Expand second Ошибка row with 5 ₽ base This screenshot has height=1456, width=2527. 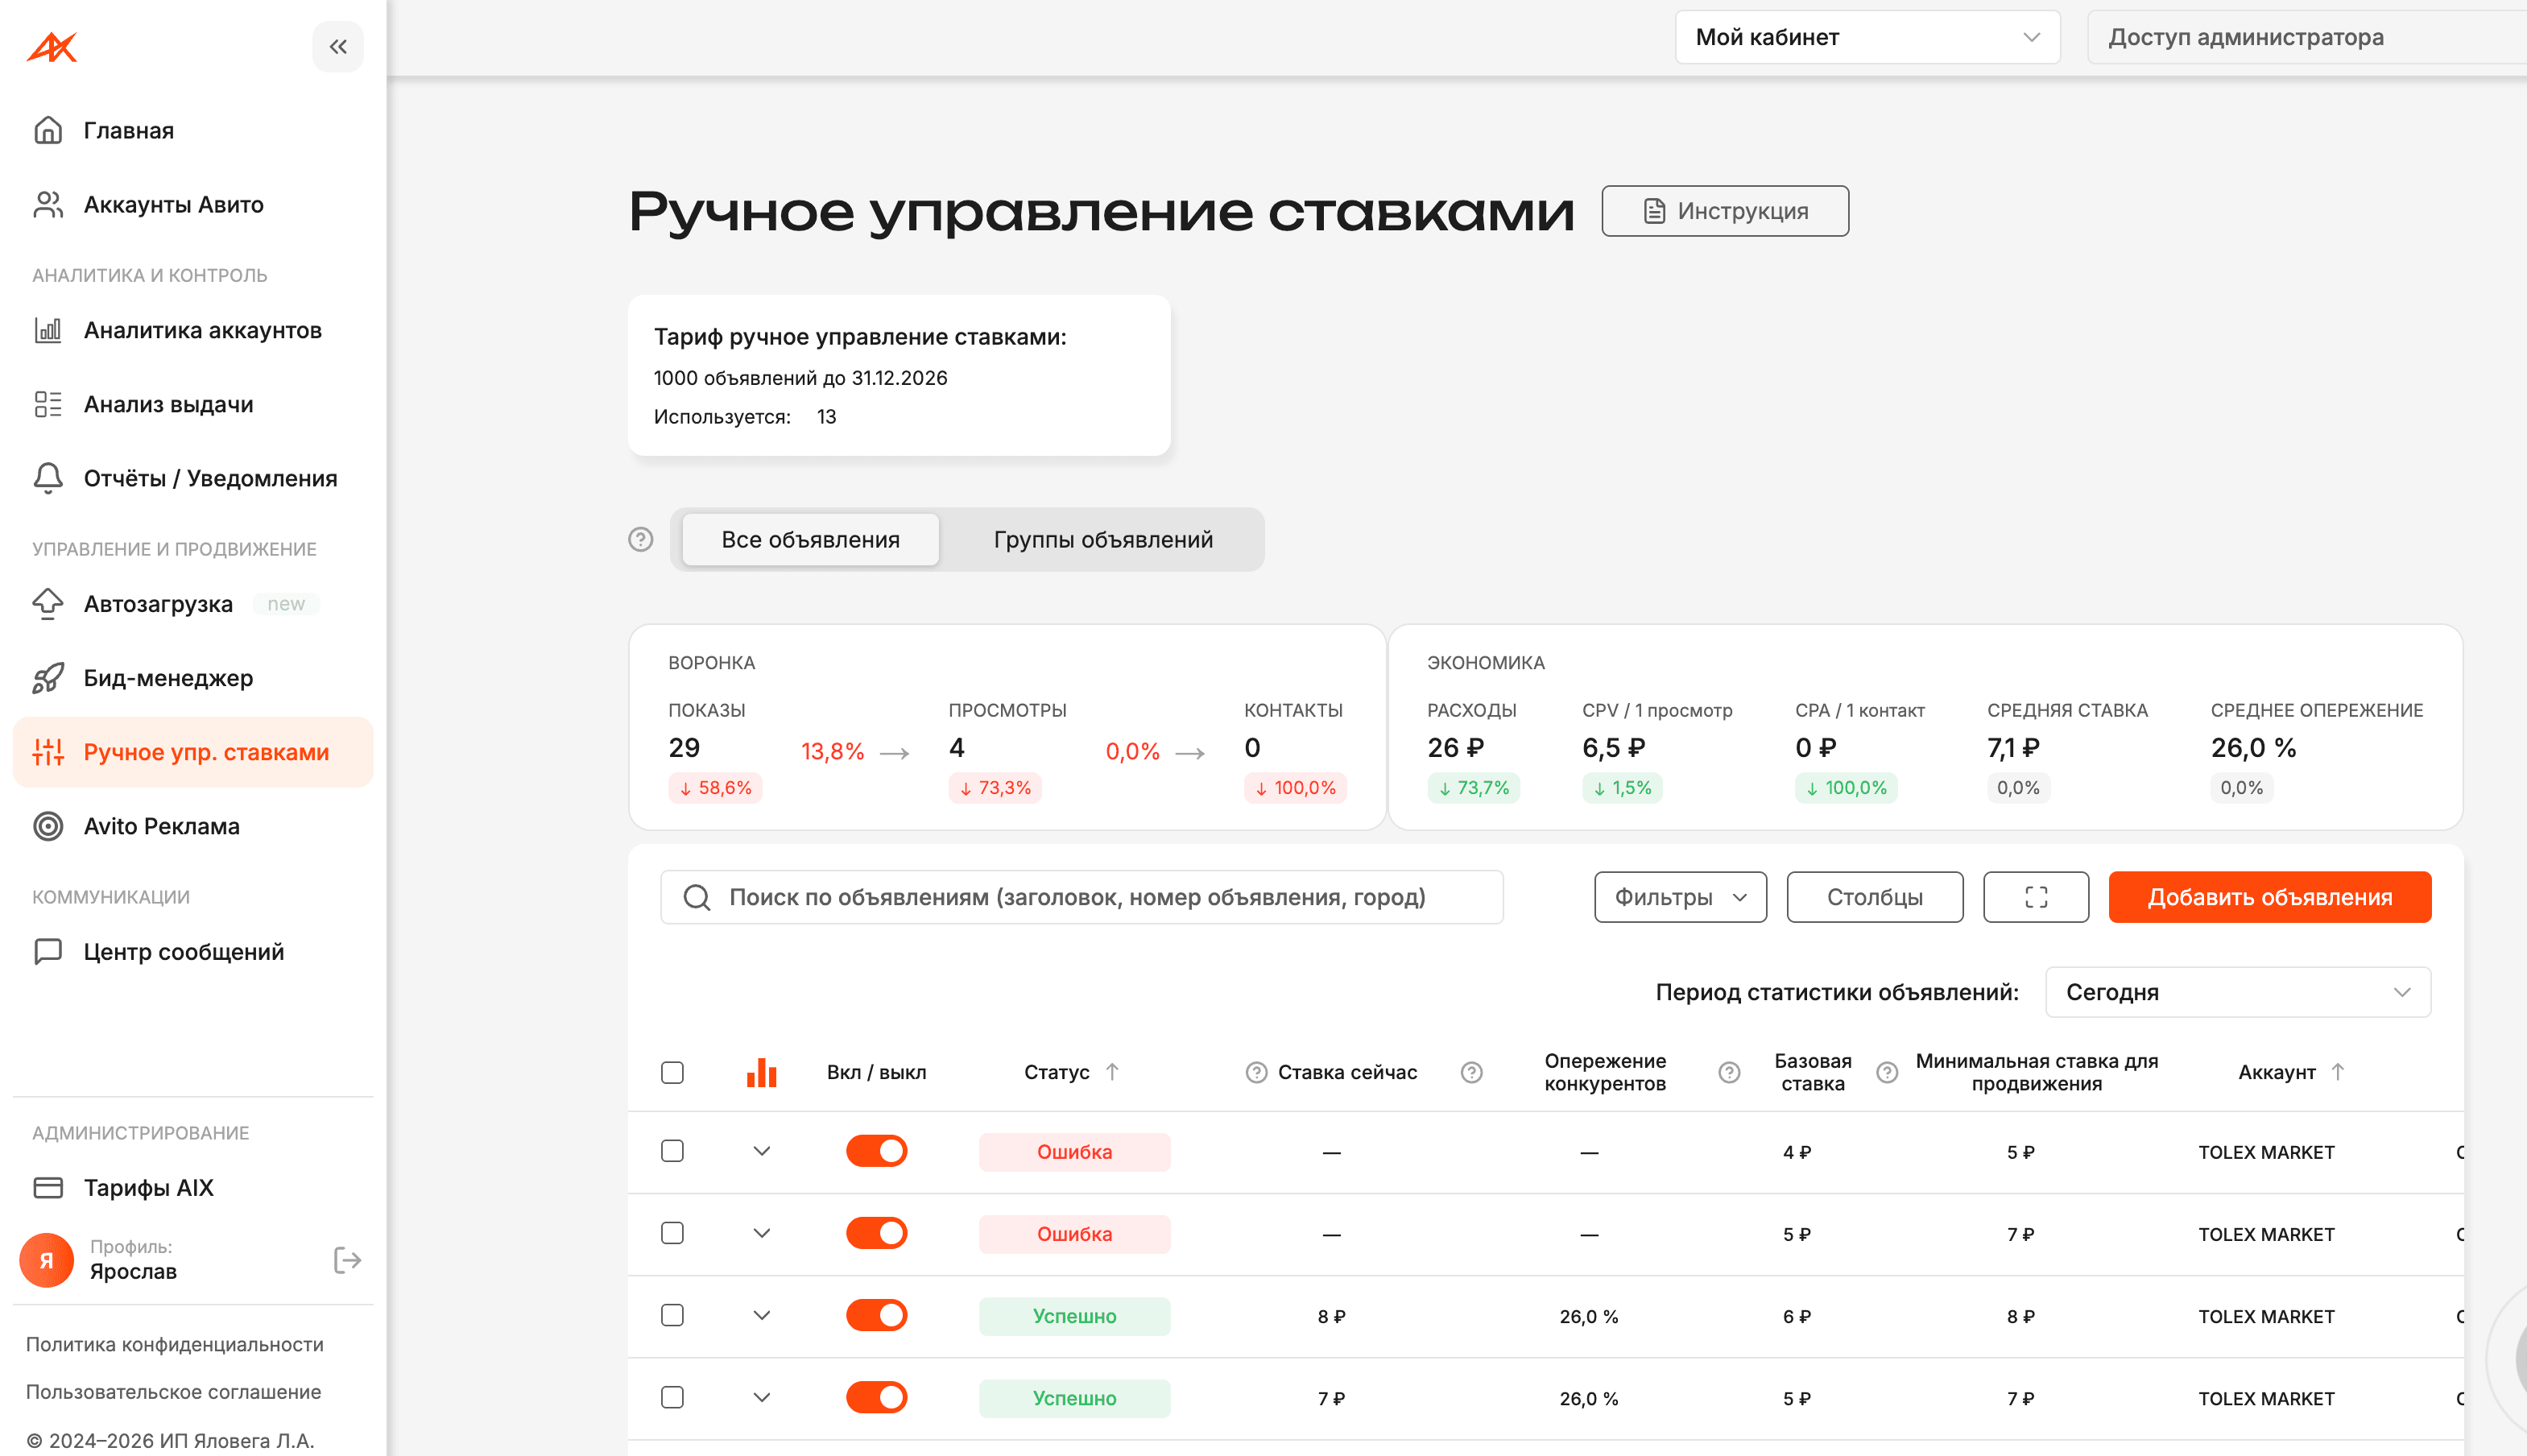click(762, 1233)
